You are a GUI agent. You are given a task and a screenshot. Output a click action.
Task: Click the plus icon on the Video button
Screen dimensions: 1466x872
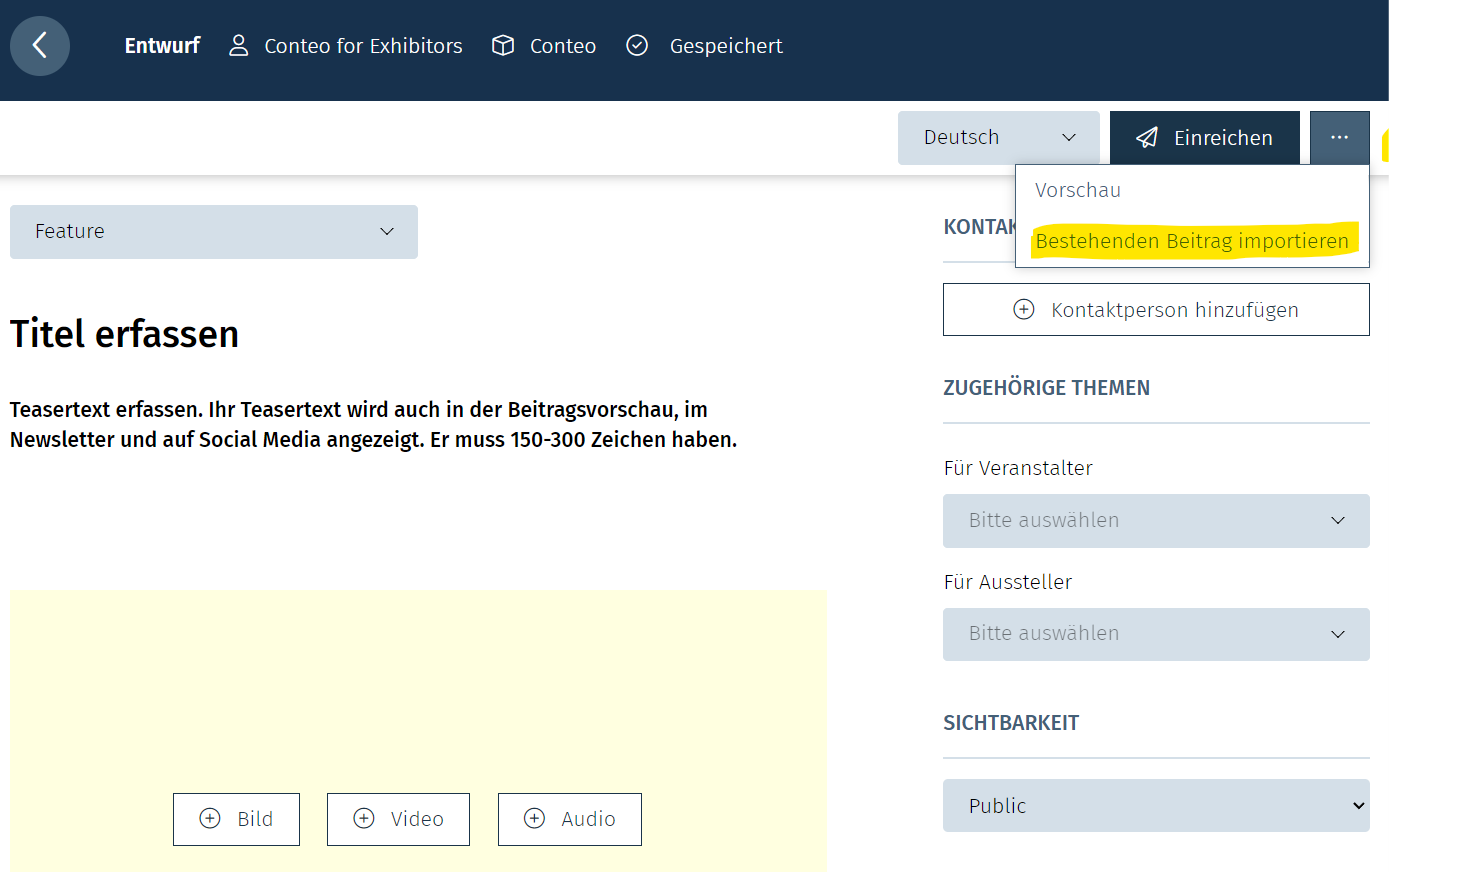(364, 819)
